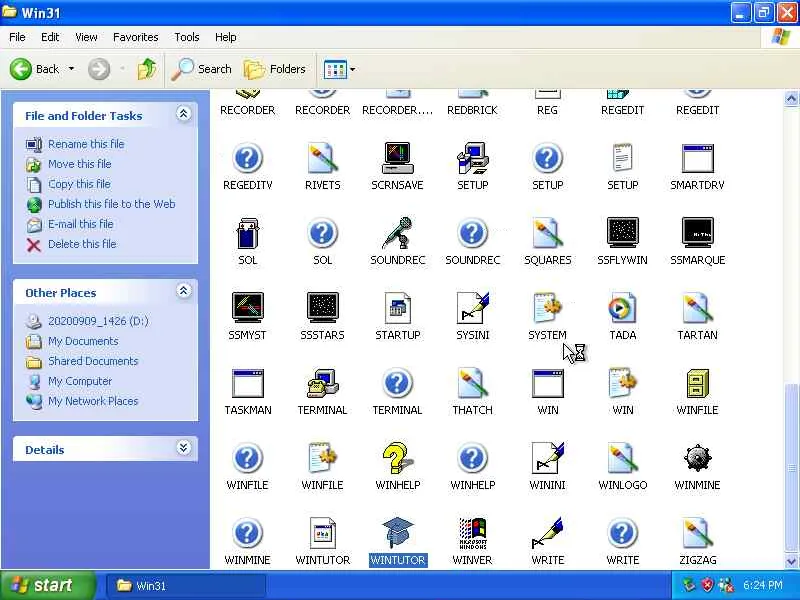Click the 6:24 PM clock
Image resolution: width=800 pixels, height=600 pixels.
click(763, 585)
